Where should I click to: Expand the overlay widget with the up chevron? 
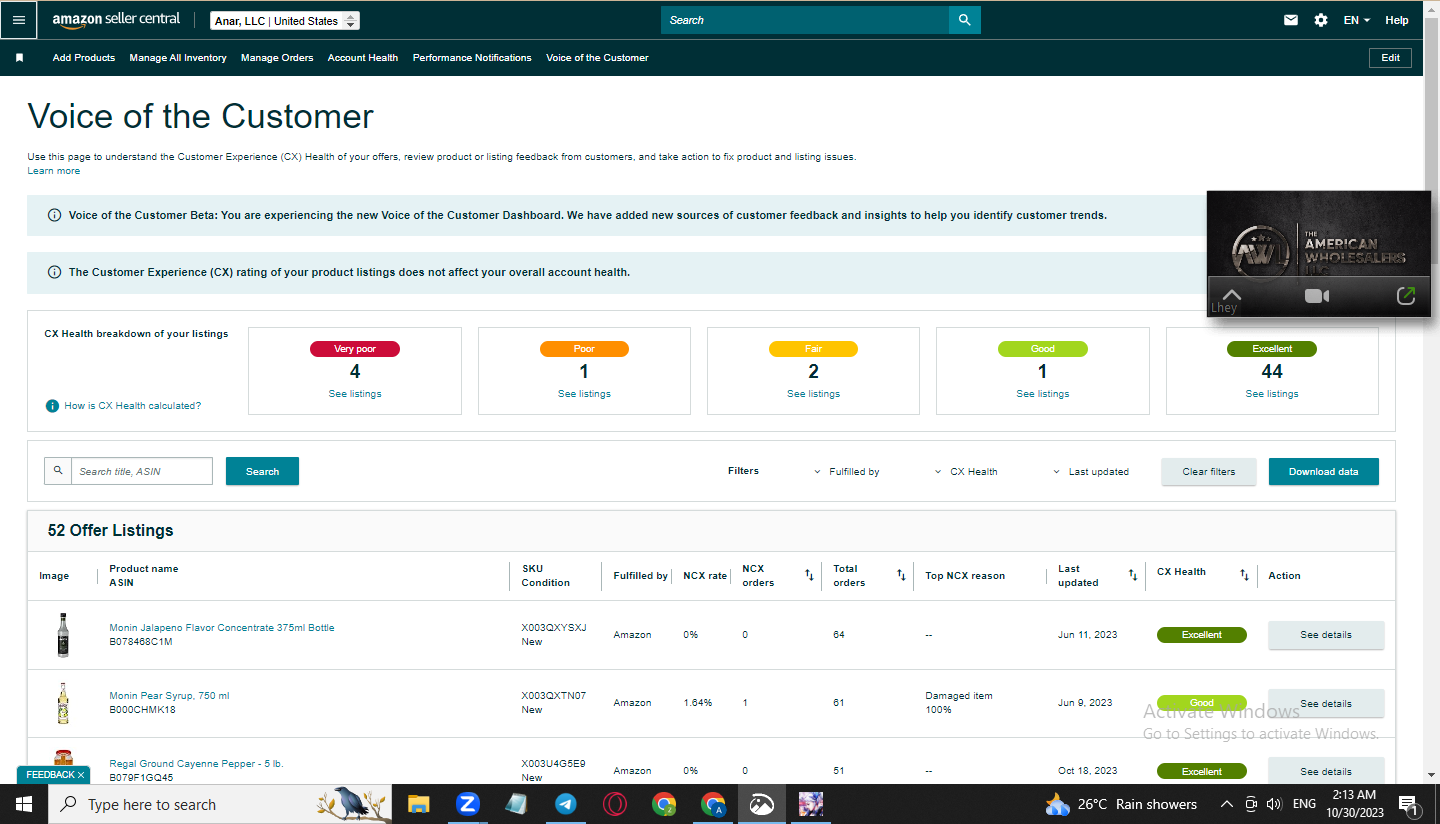(x=1231, y=294)
